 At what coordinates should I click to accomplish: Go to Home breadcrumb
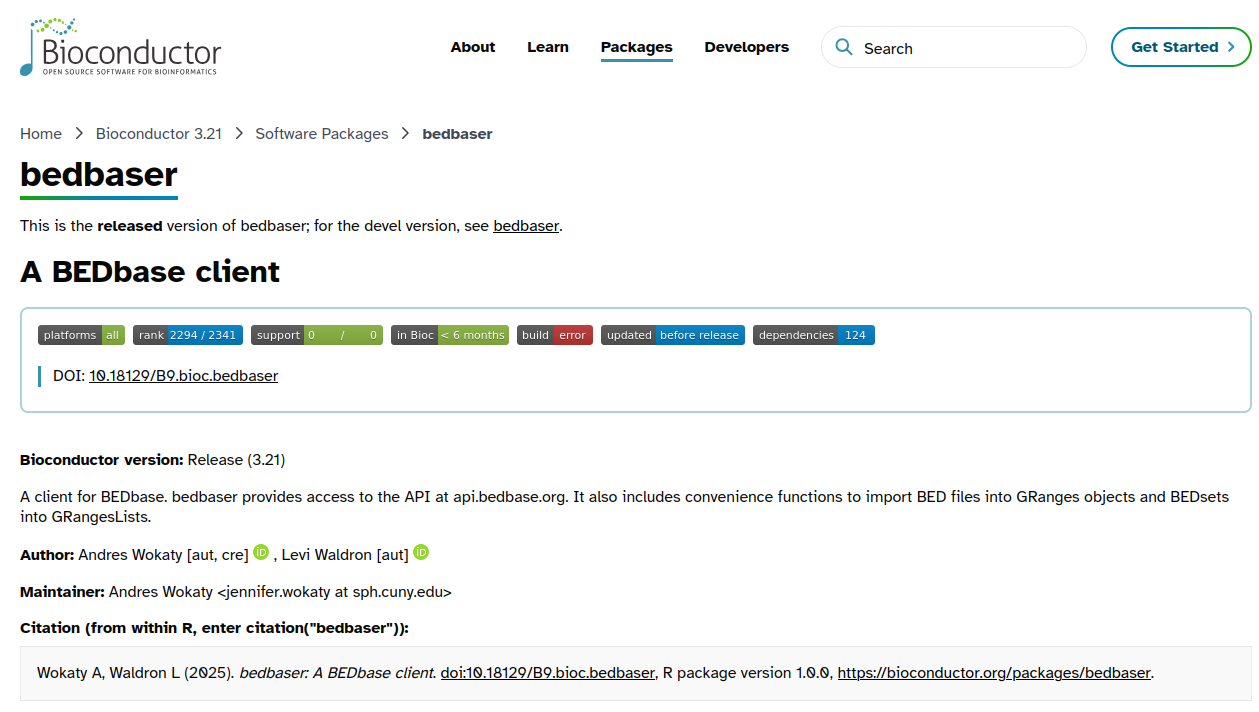(x=41, y=134)
